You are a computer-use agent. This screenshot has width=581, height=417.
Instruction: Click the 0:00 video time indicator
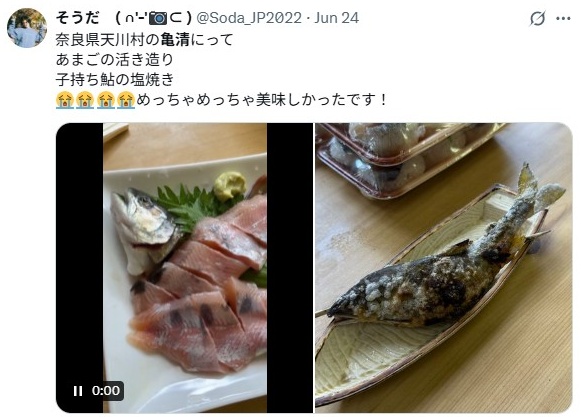coord(106,391)
